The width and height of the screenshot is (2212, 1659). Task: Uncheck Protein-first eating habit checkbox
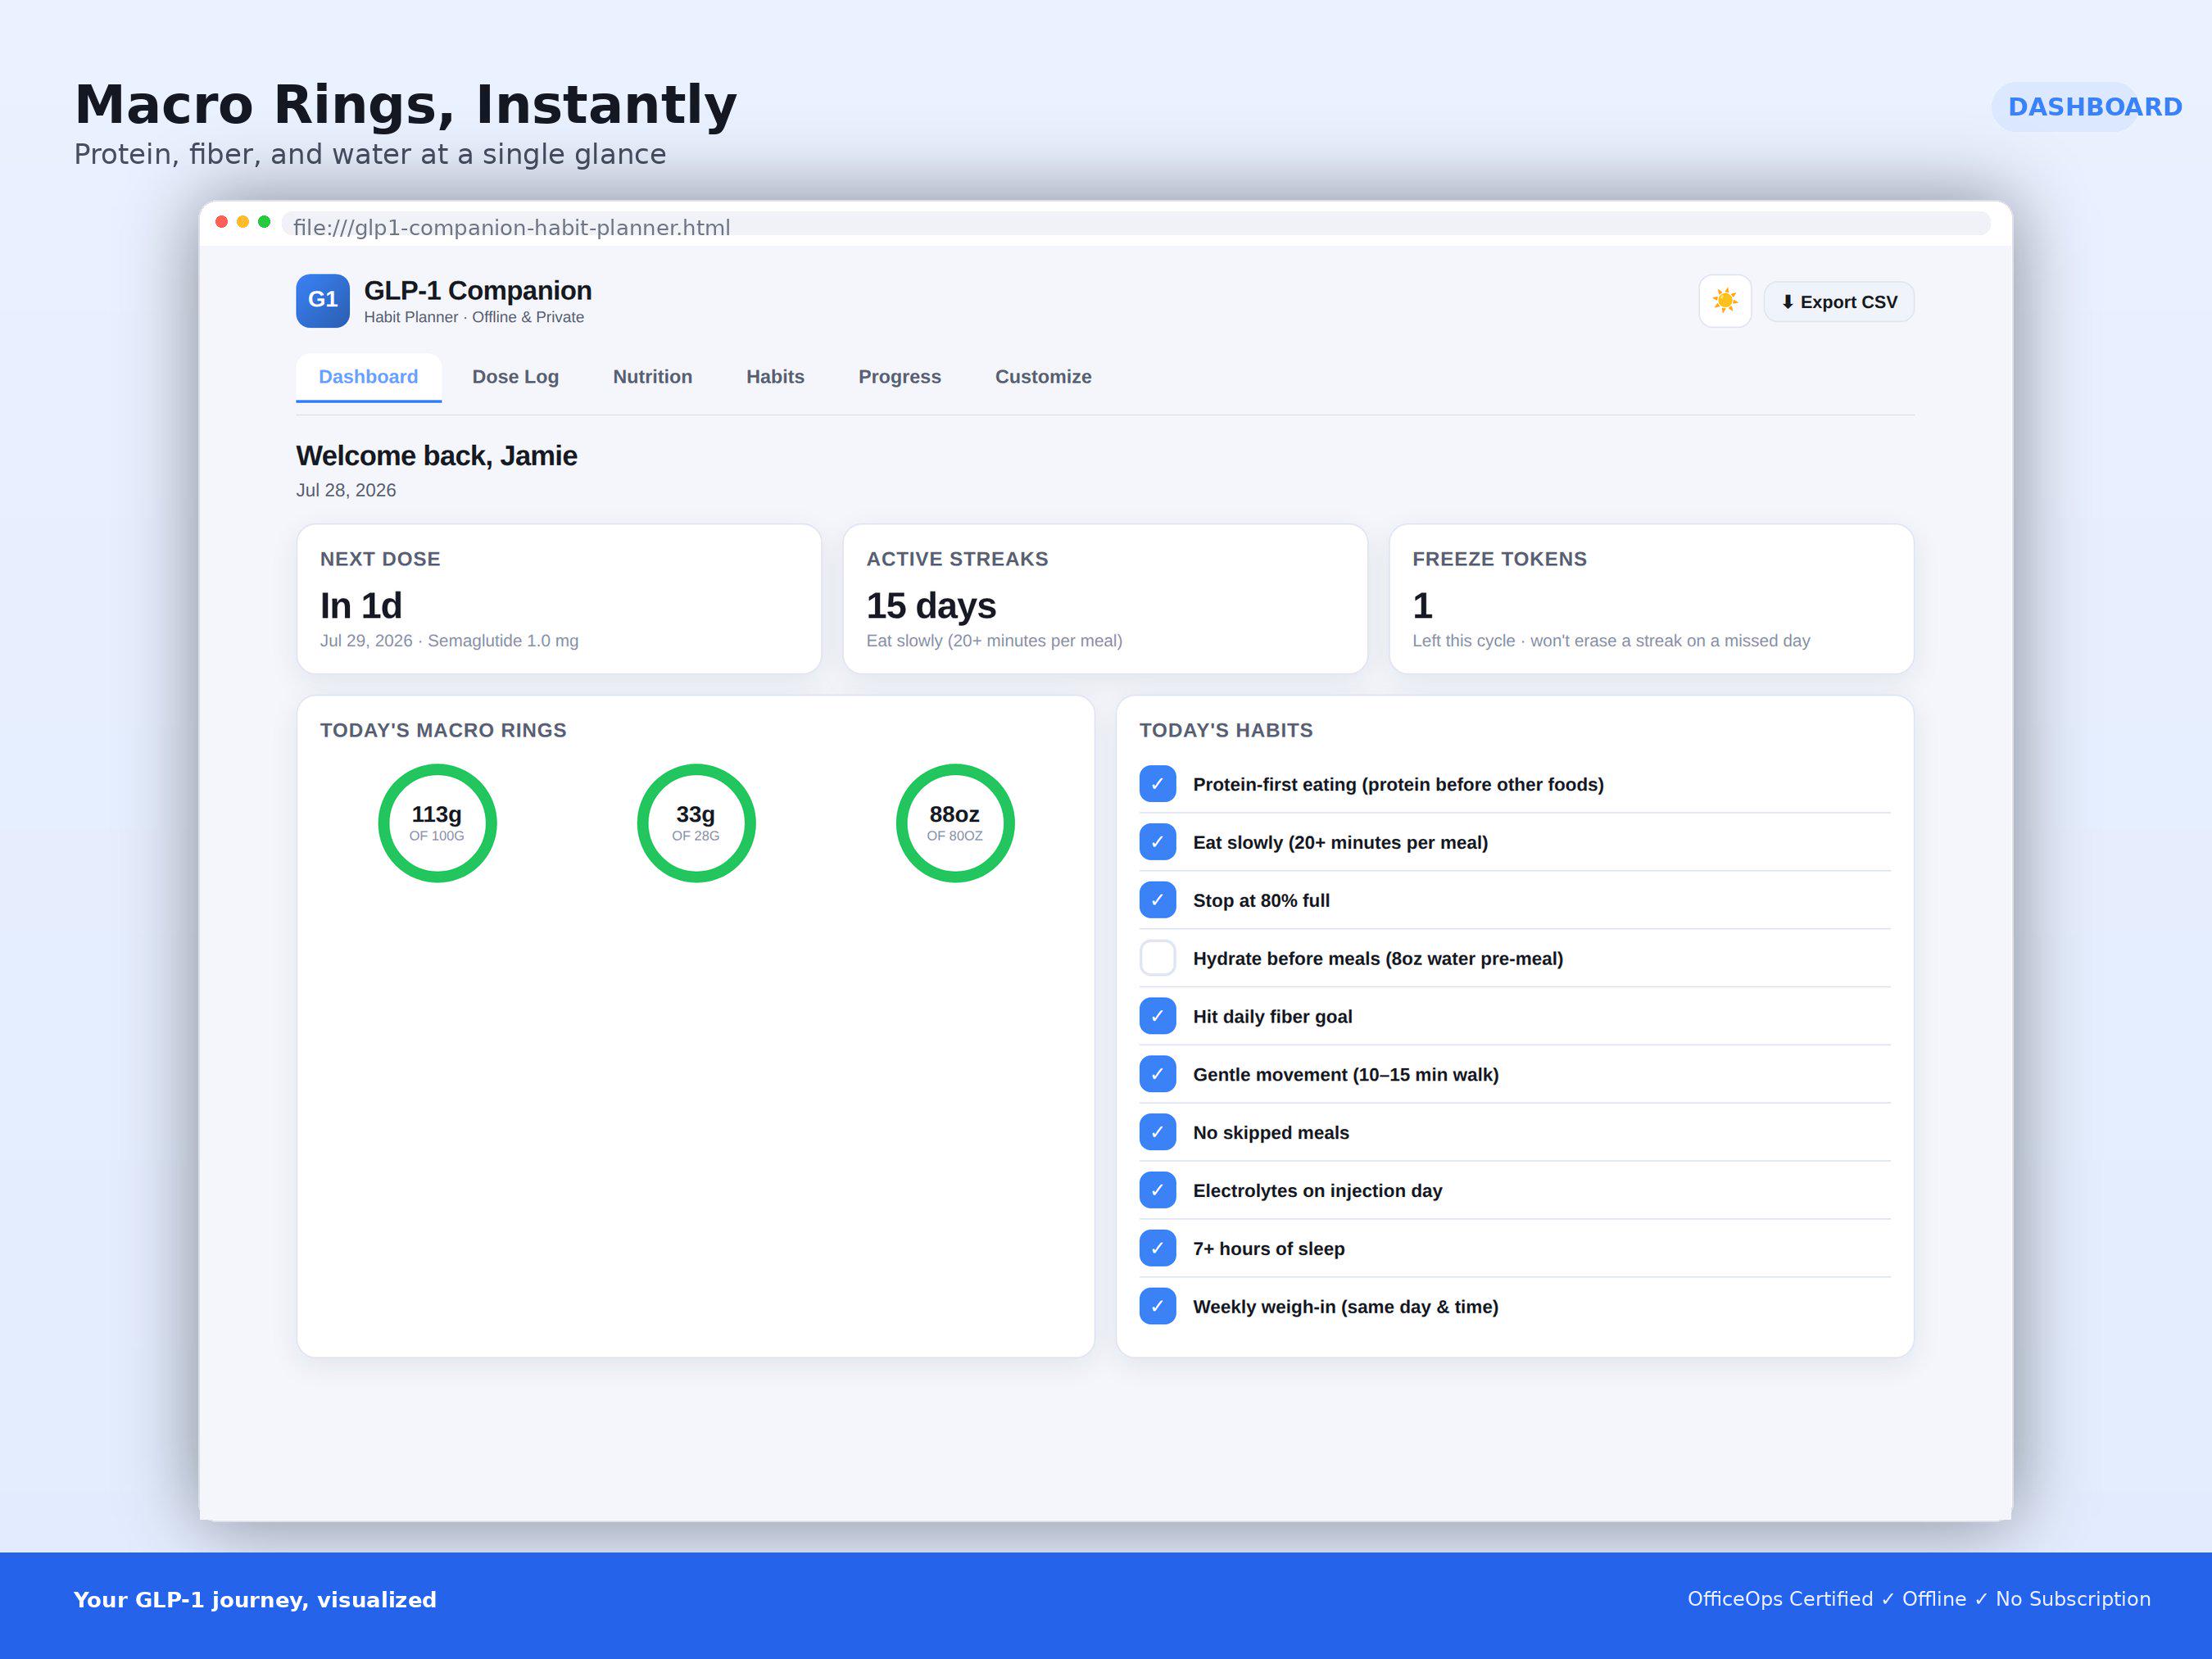[1157, 784]
